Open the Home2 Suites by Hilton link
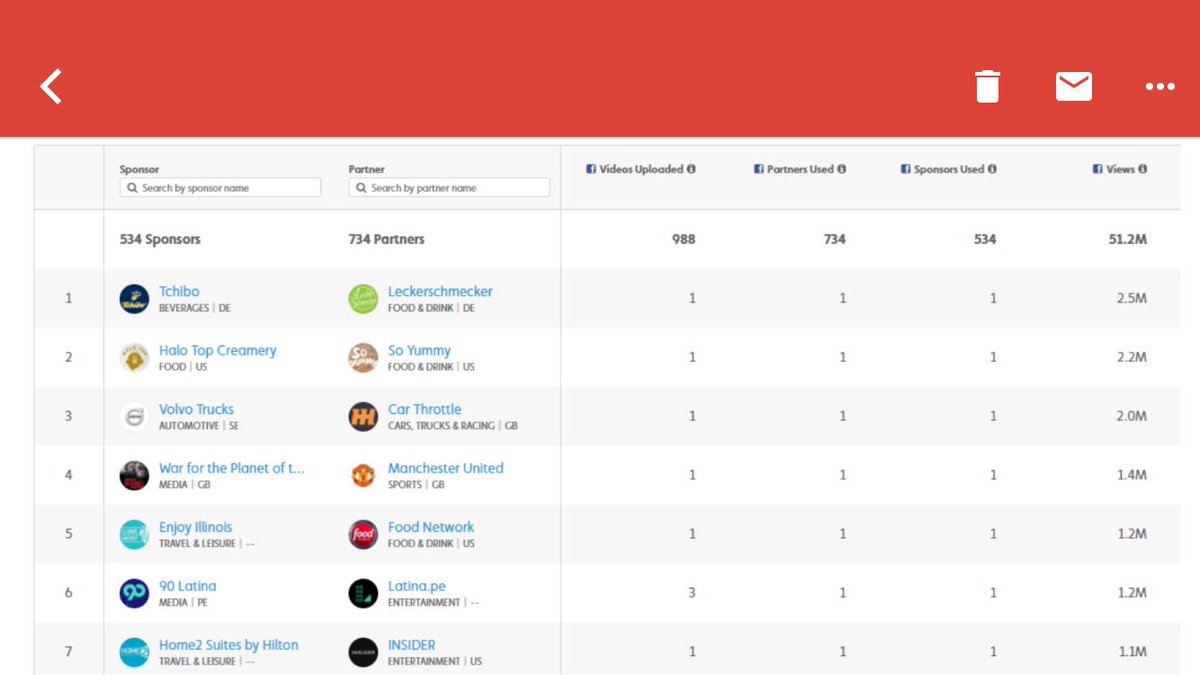 click(x=229, y=645)
